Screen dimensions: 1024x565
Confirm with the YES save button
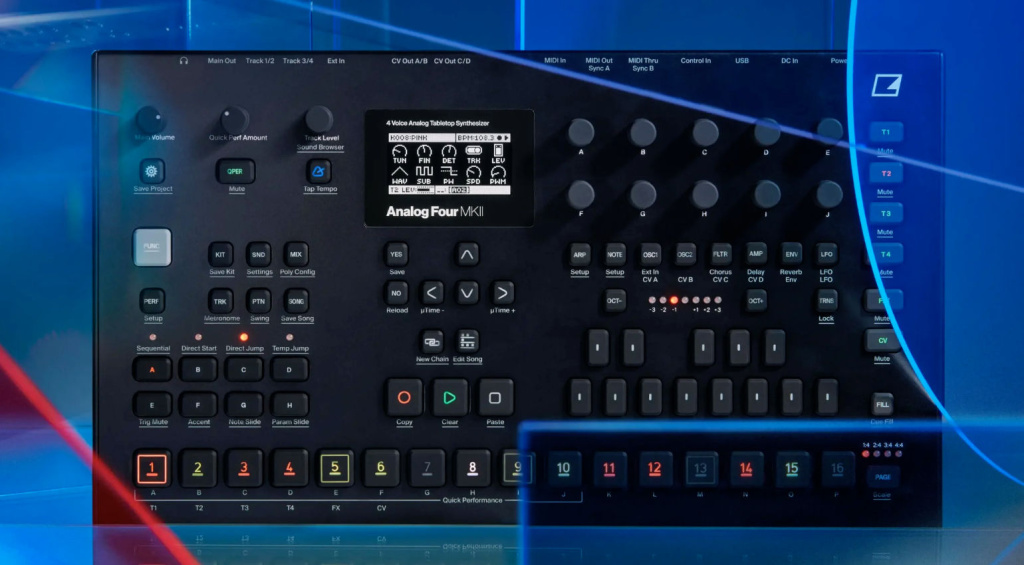396,255
